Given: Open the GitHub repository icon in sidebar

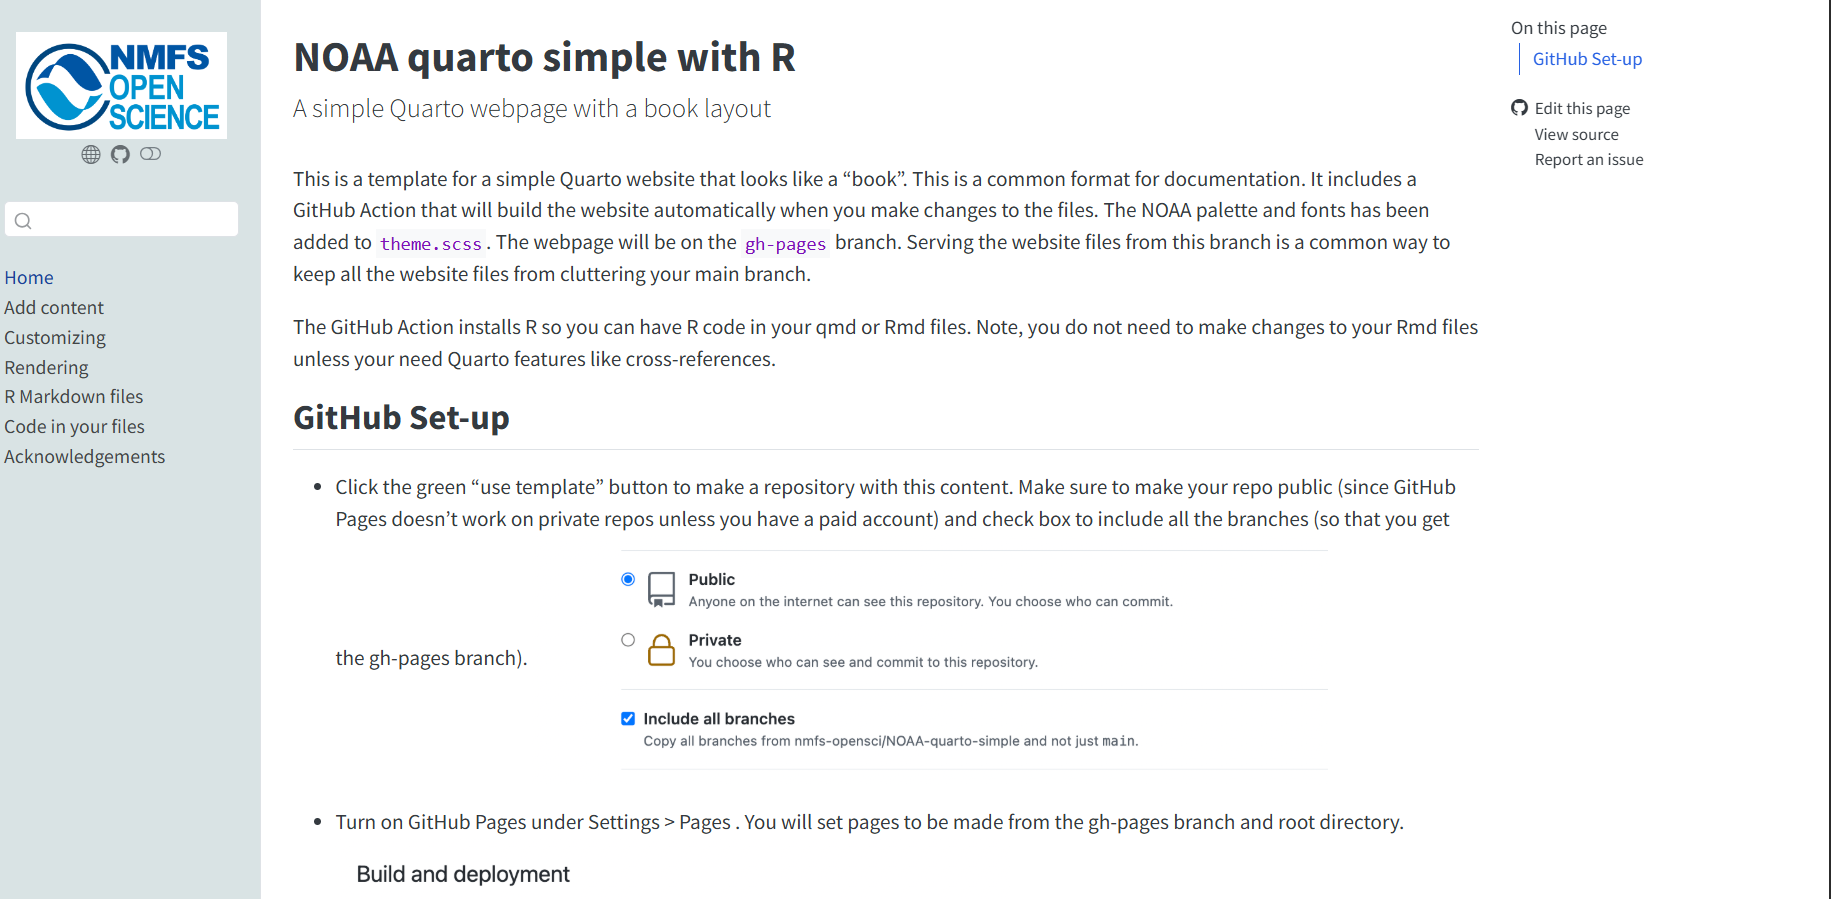Looking at the screenshot, I should (x=120, y=154).
